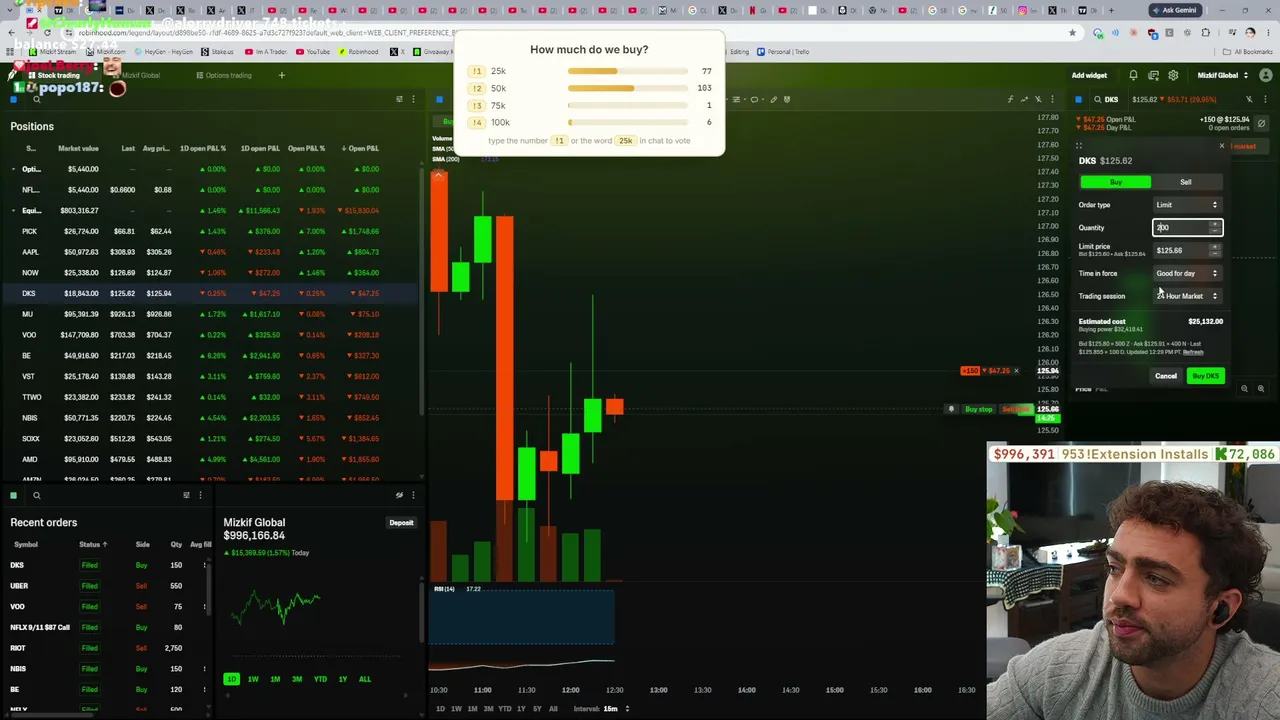Click the flatten position icon beside open orders
This screenshot has width=1280, height=720.
1261,123
